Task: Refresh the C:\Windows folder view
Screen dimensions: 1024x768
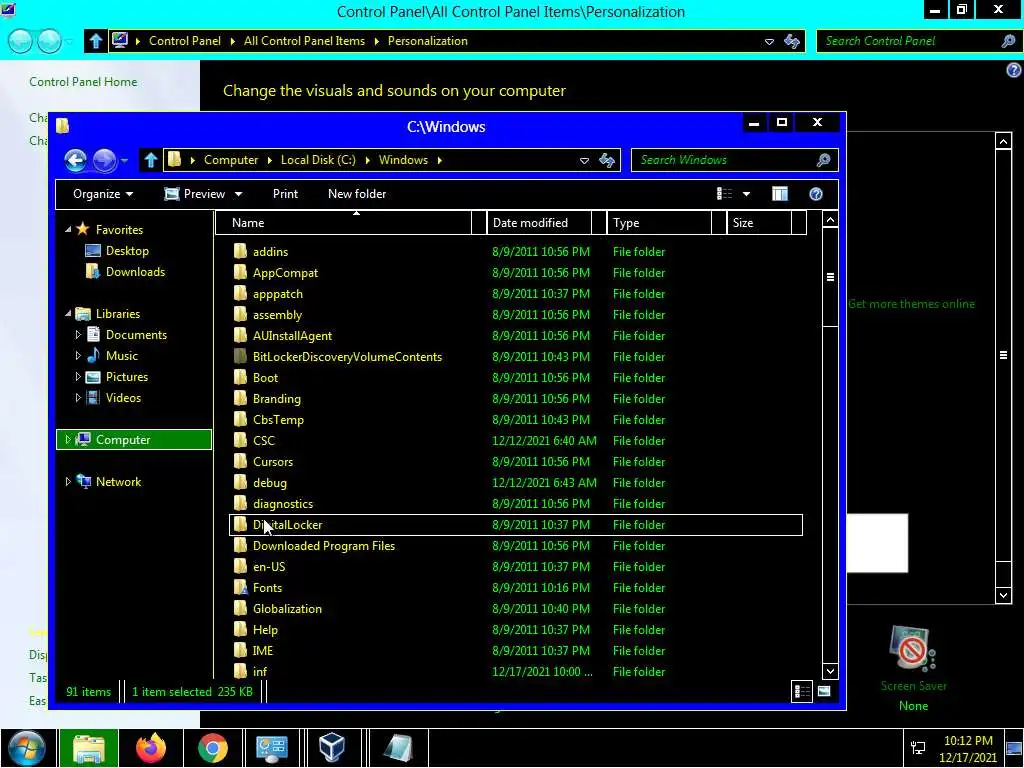Action: pyautogui.click(x=607, y=160)
